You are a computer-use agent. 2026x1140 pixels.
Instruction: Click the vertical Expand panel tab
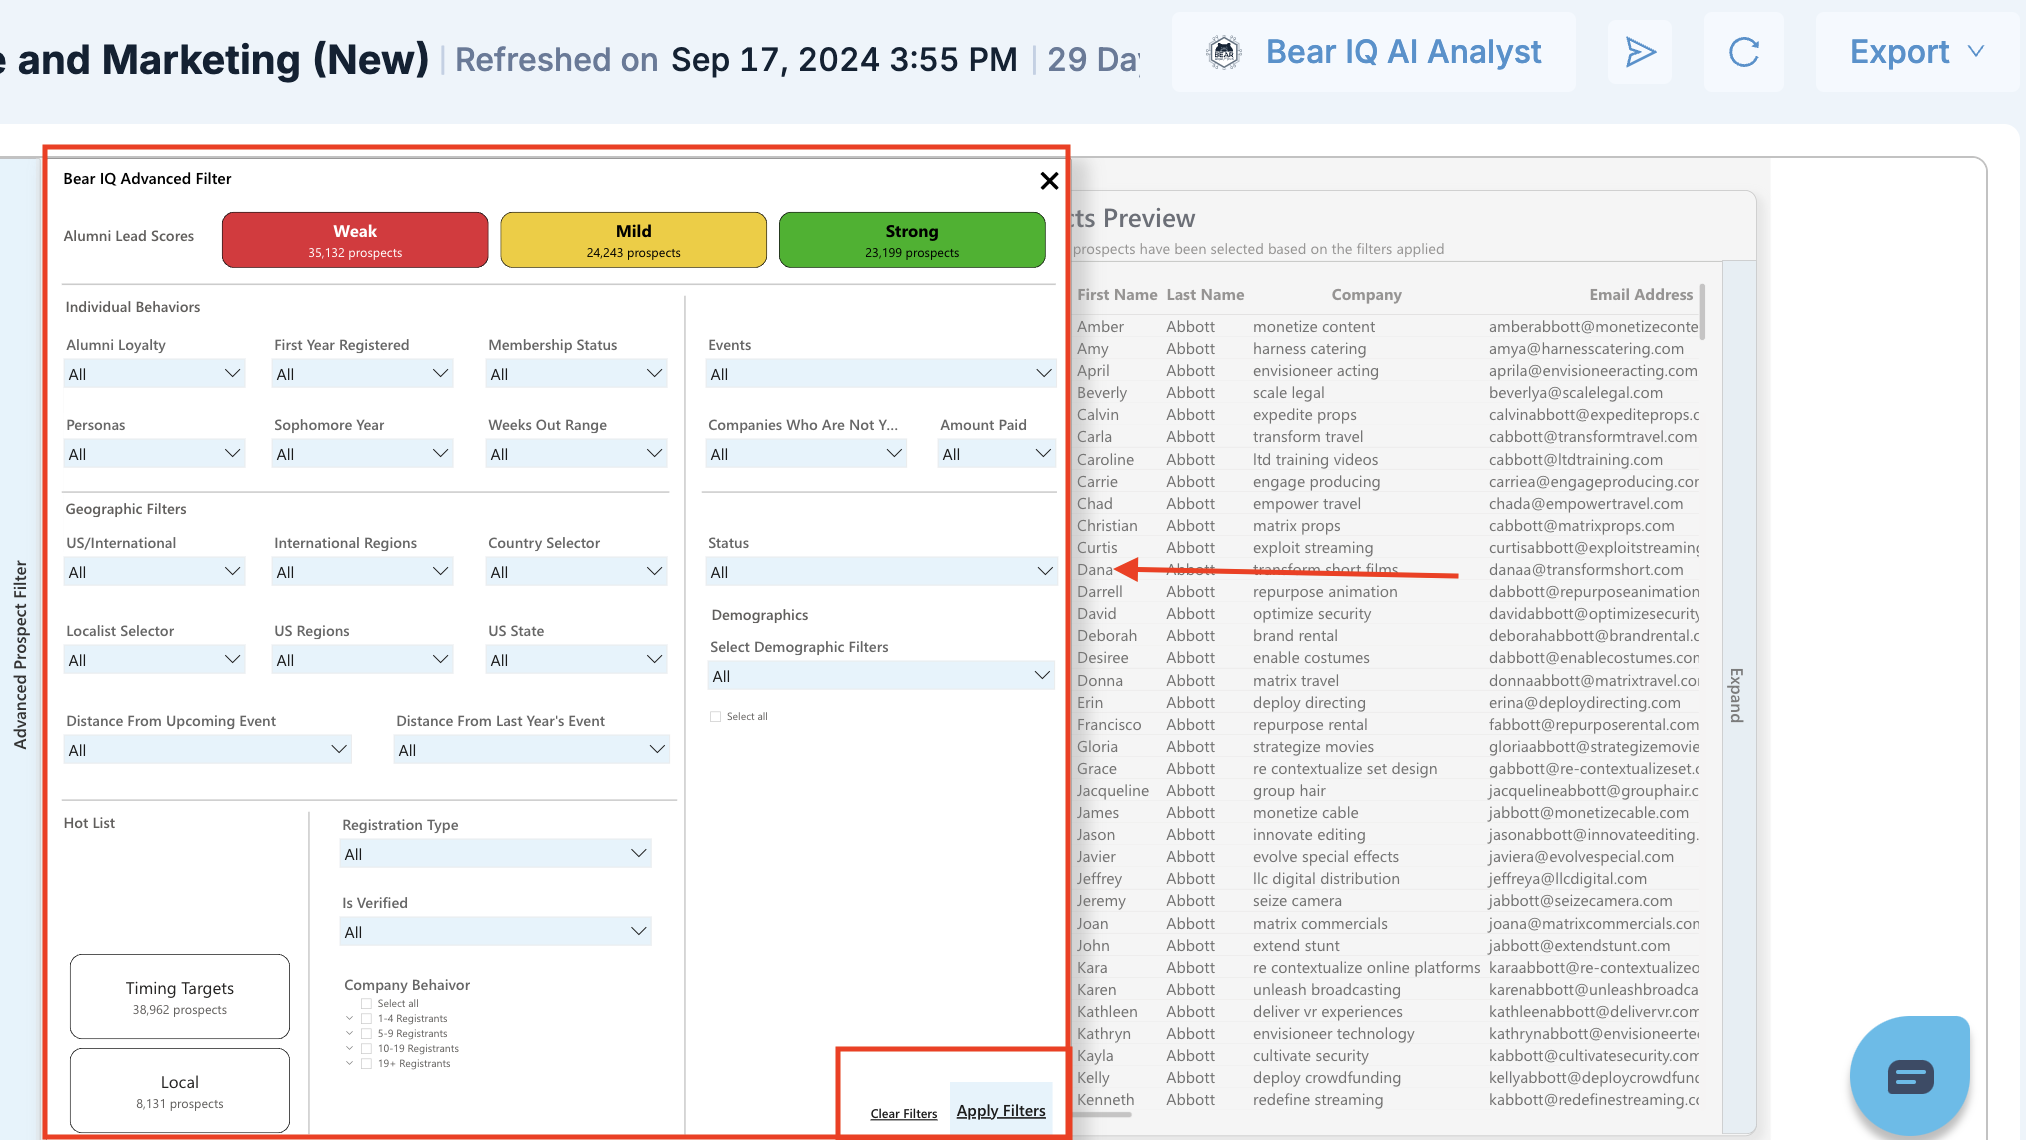(1737, 695)
